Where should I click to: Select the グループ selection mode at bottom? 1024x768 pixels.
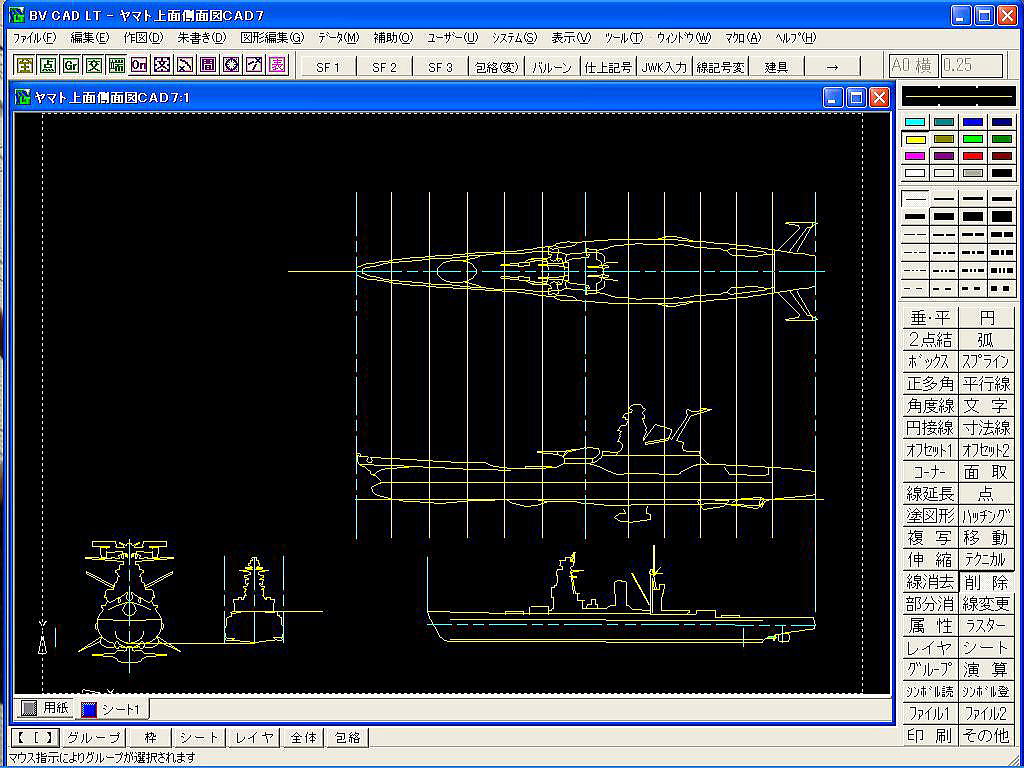pyautogui.click(x=93, y=738)
